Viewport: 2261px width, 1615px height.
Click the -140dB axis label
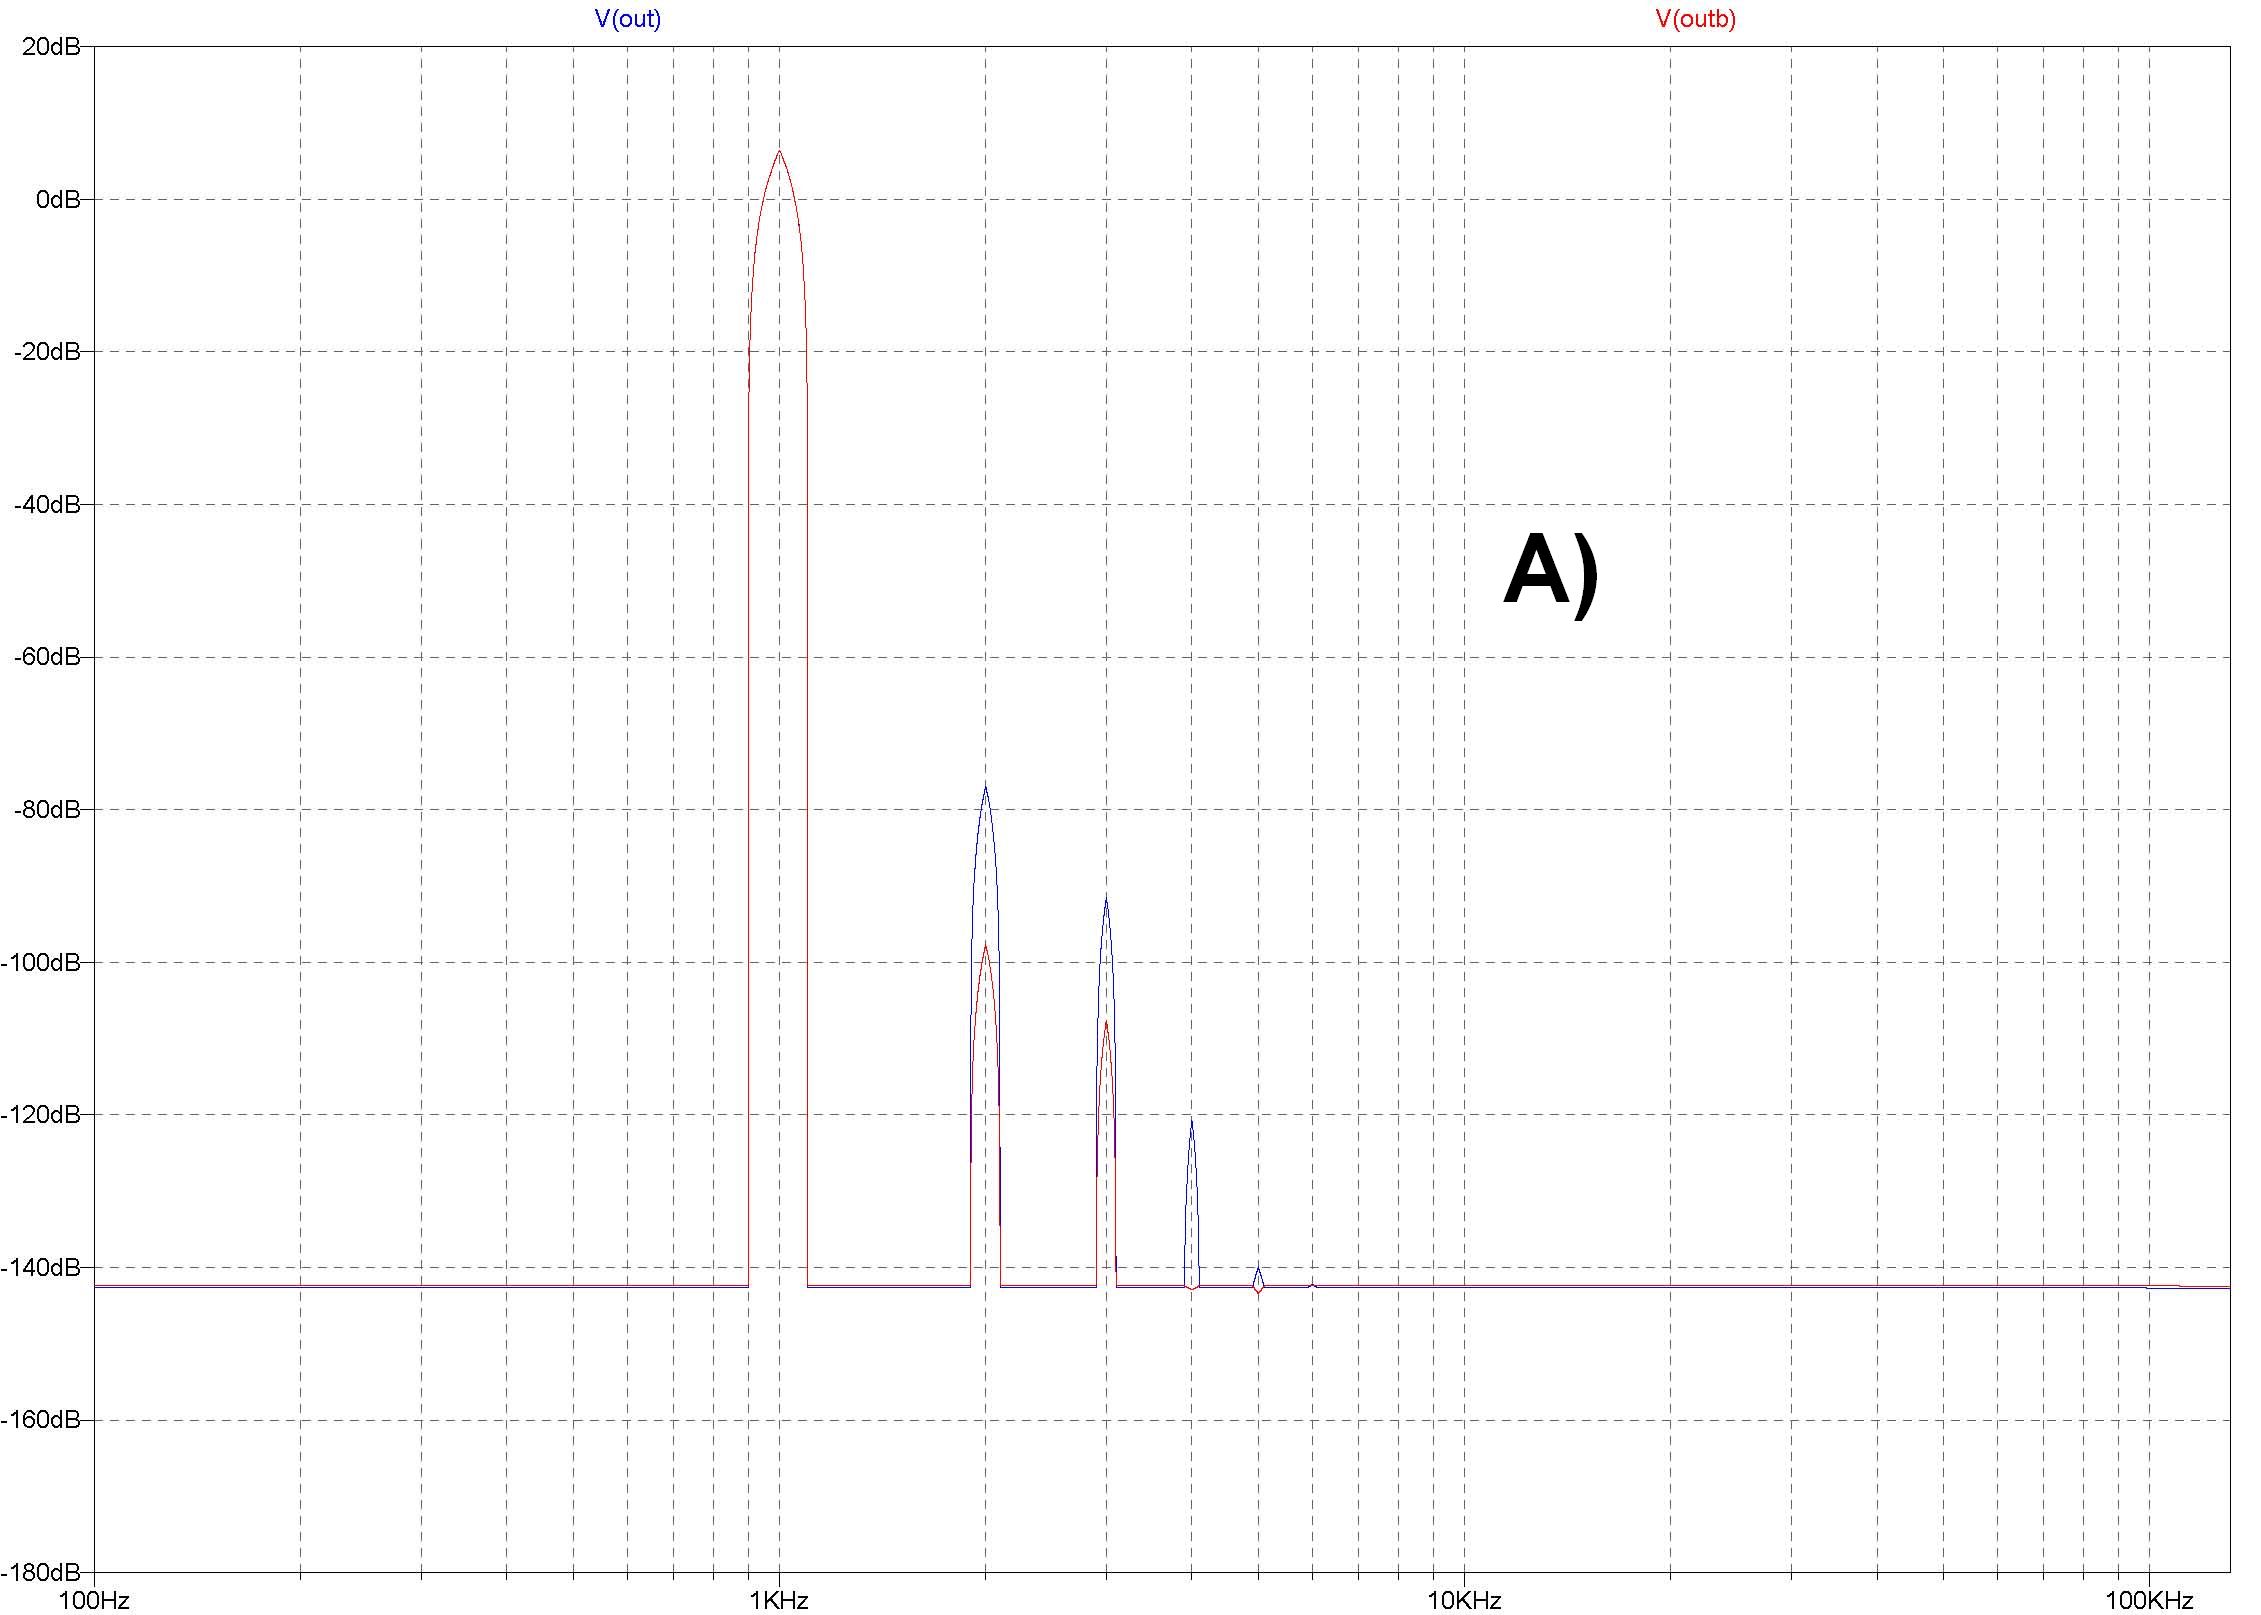(41, 1268)
